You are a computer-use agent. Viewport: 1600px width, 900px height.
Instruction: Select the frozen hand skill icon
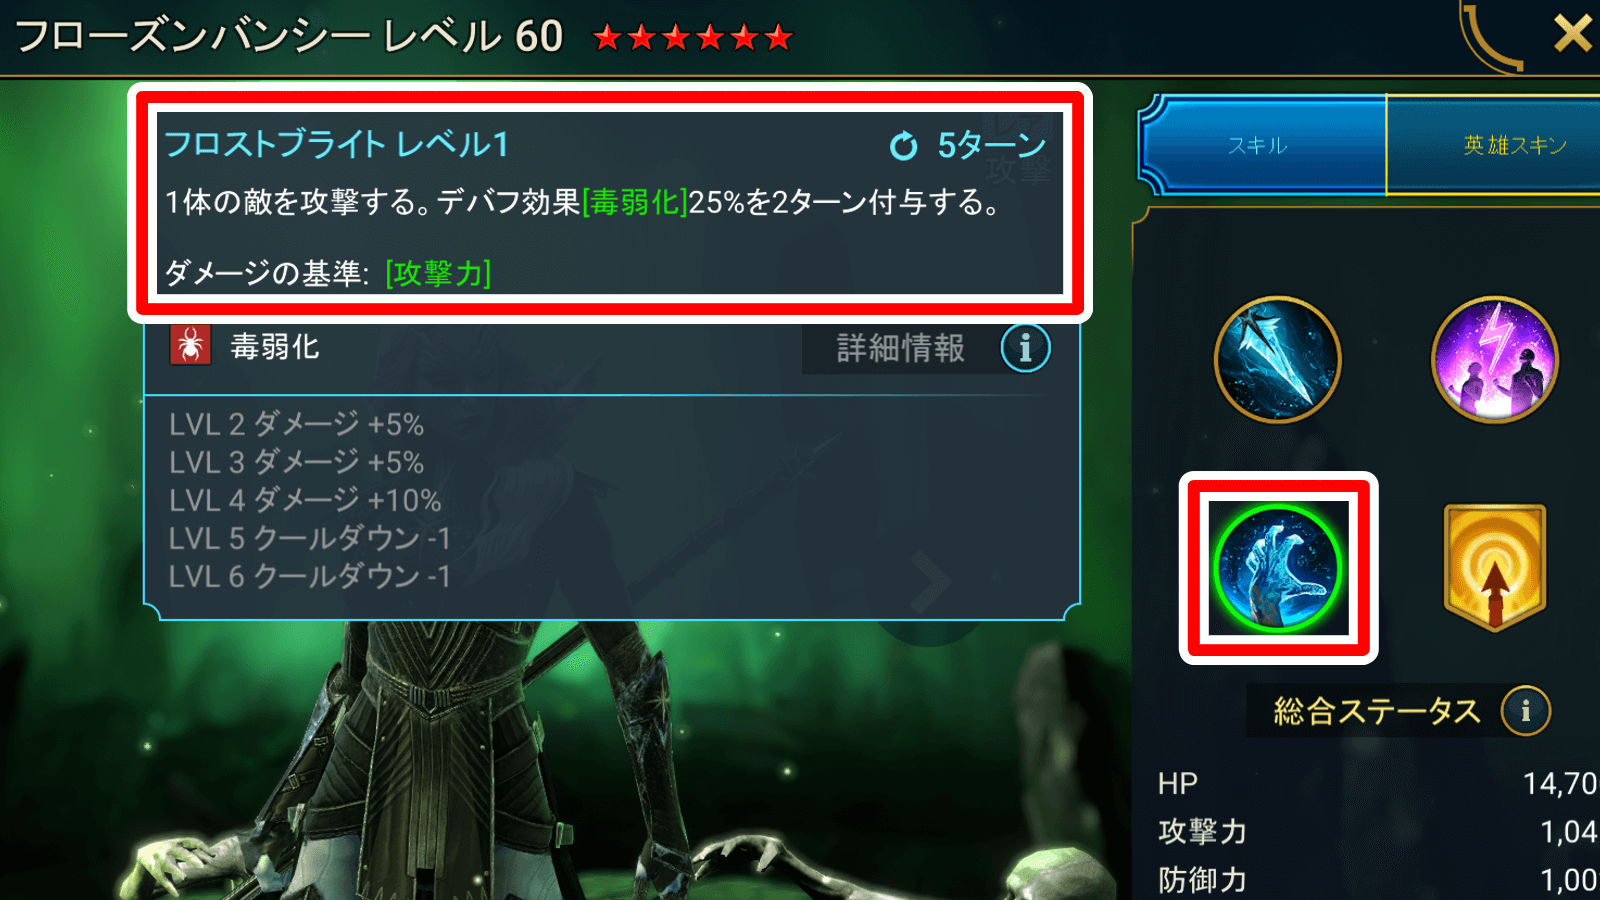tap(1278, 568)
